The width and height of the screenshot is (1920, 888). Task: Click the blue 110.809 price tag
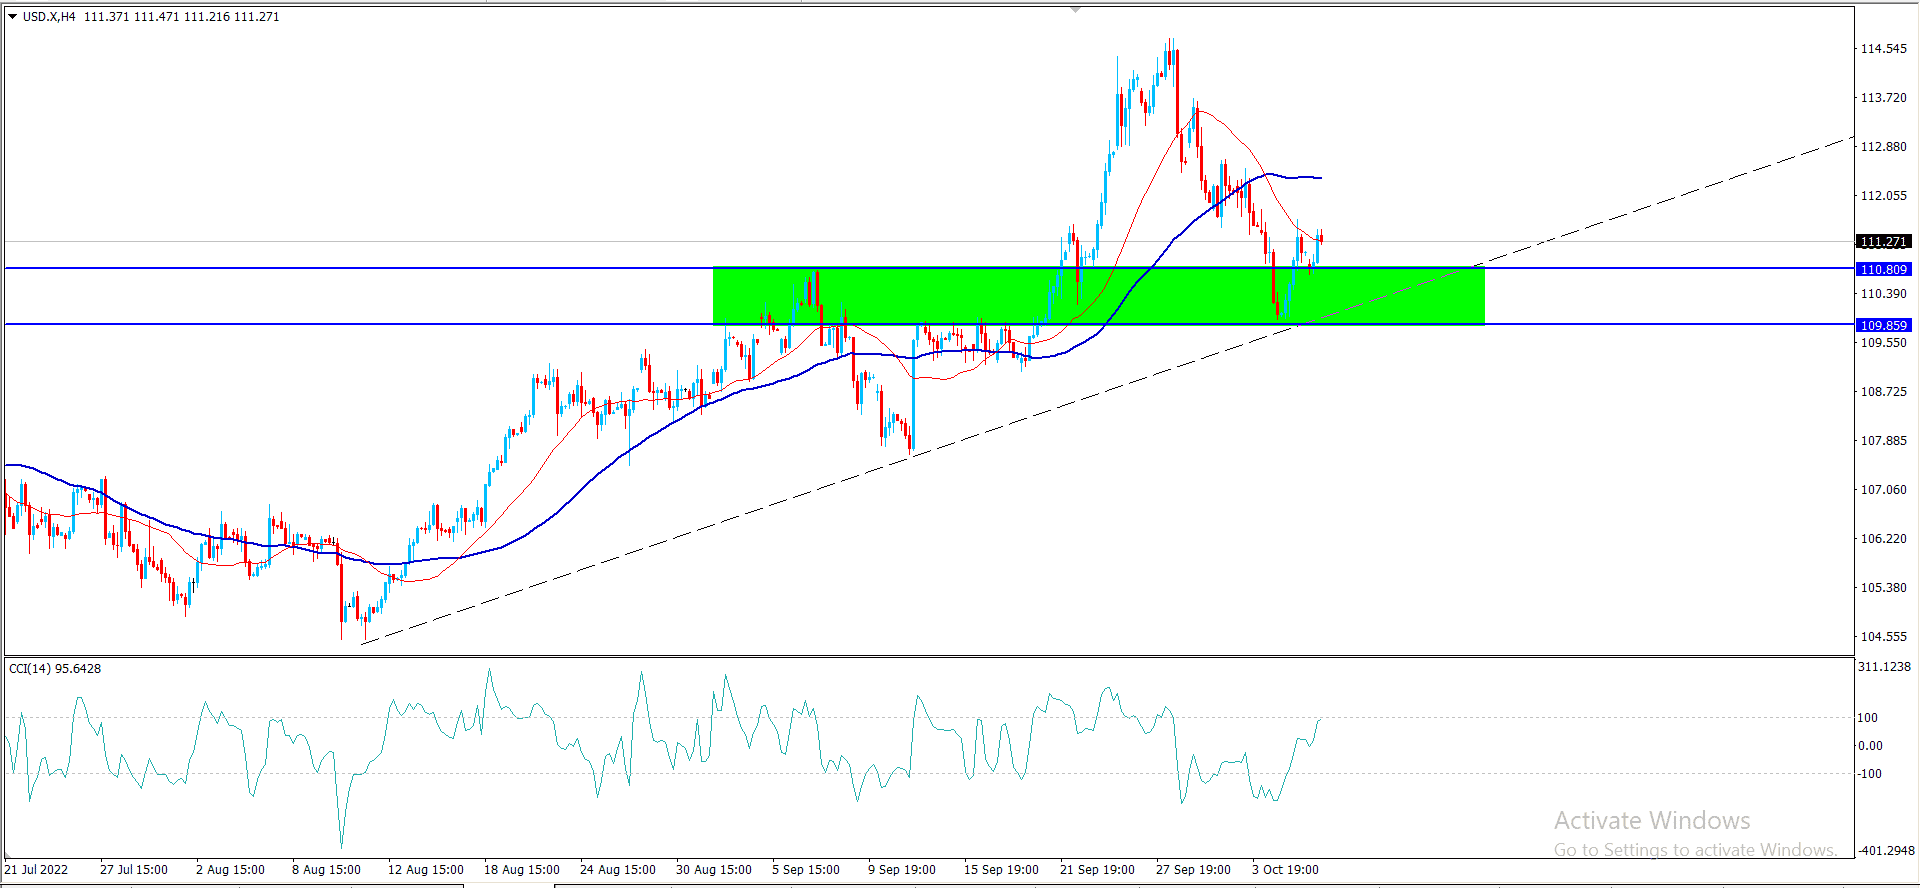point(1883,269)
